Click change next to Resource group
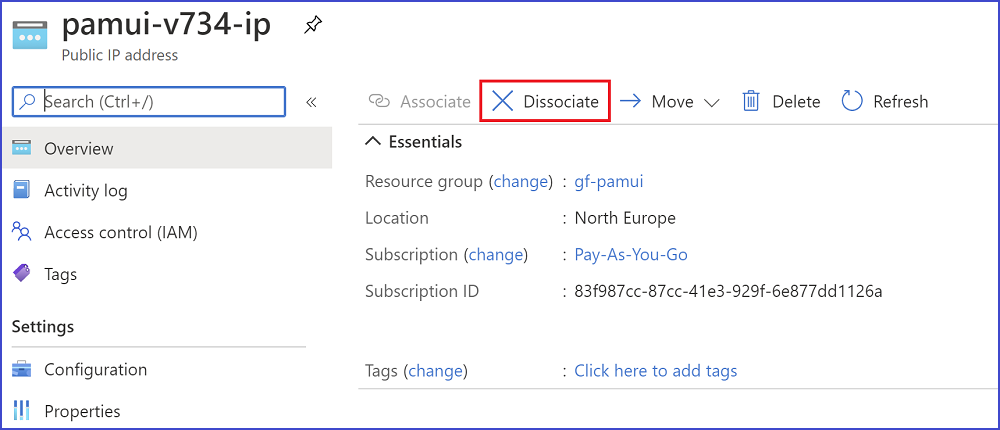 pos(520,182)
